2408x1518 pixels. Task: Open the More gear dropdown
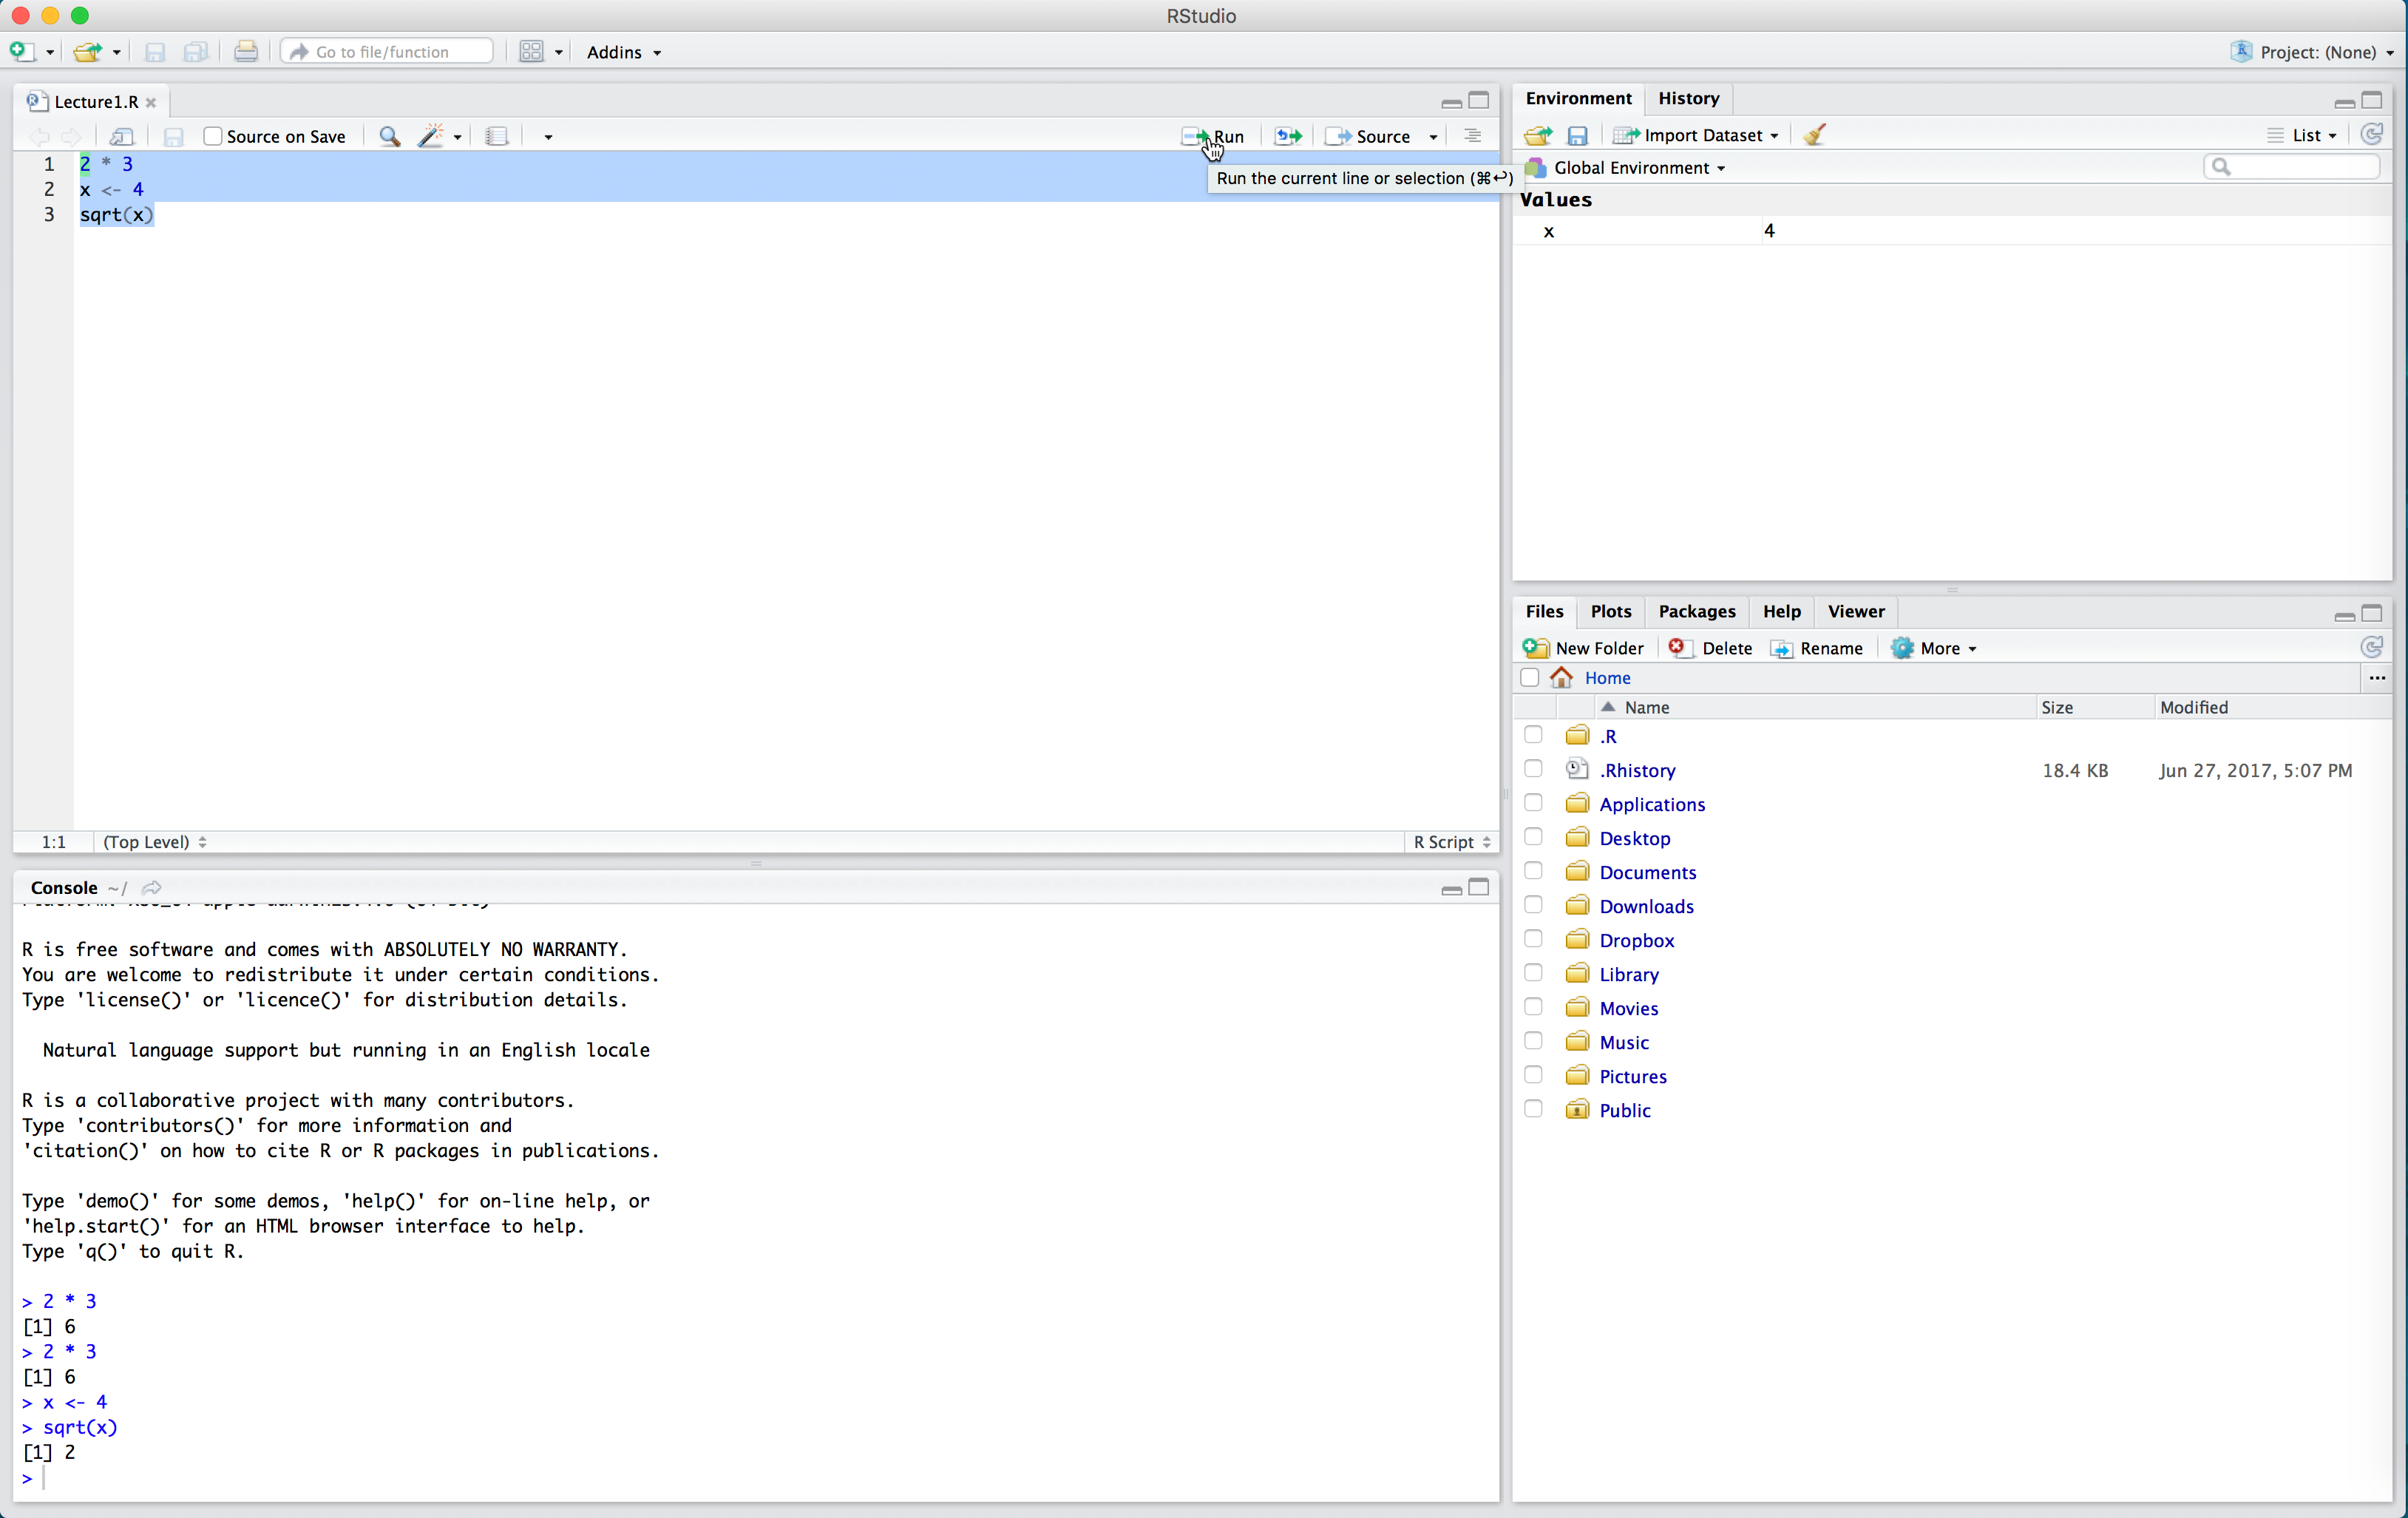pos(1934,648)
